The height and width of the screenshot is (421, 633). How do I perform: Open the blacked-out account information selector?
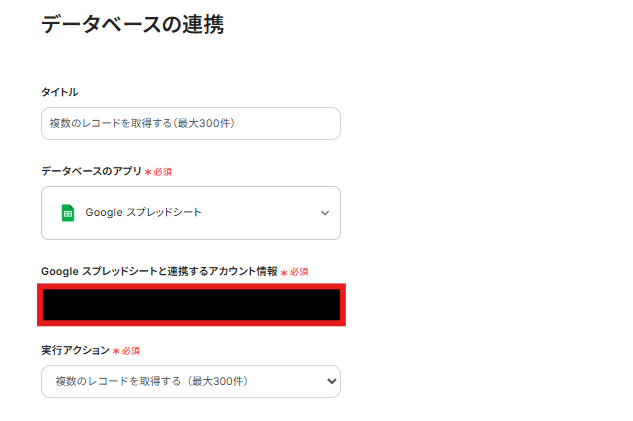pyautogui.click(x=191, y=305)
